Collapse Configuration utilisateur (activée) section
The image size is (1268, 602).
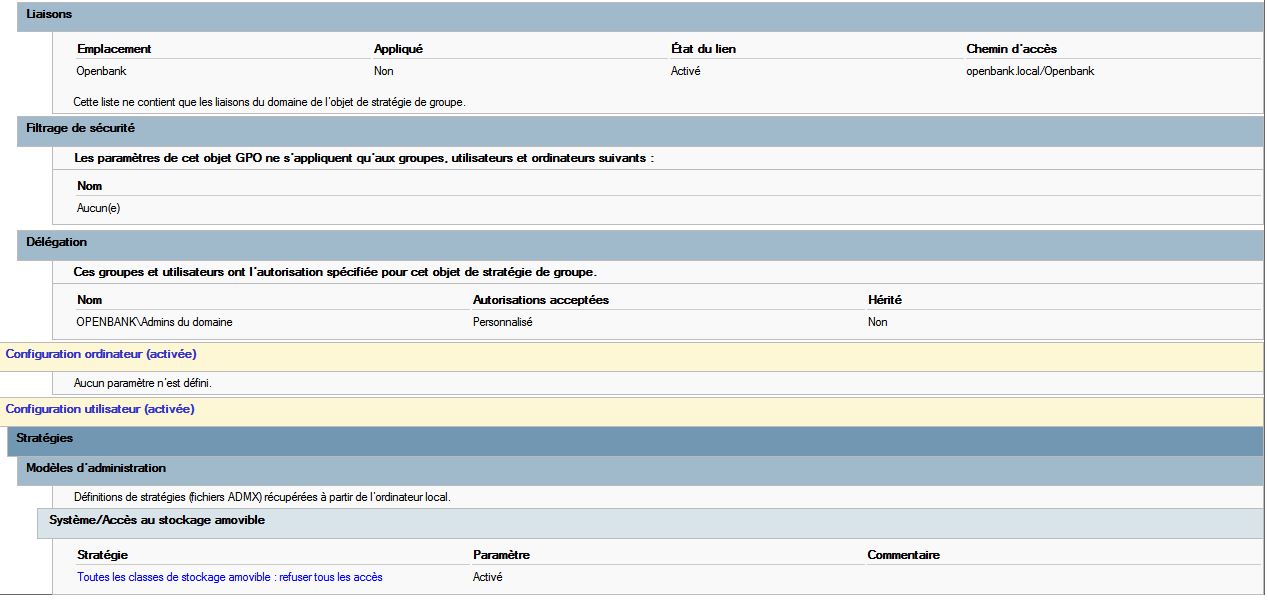click(100, 409)
